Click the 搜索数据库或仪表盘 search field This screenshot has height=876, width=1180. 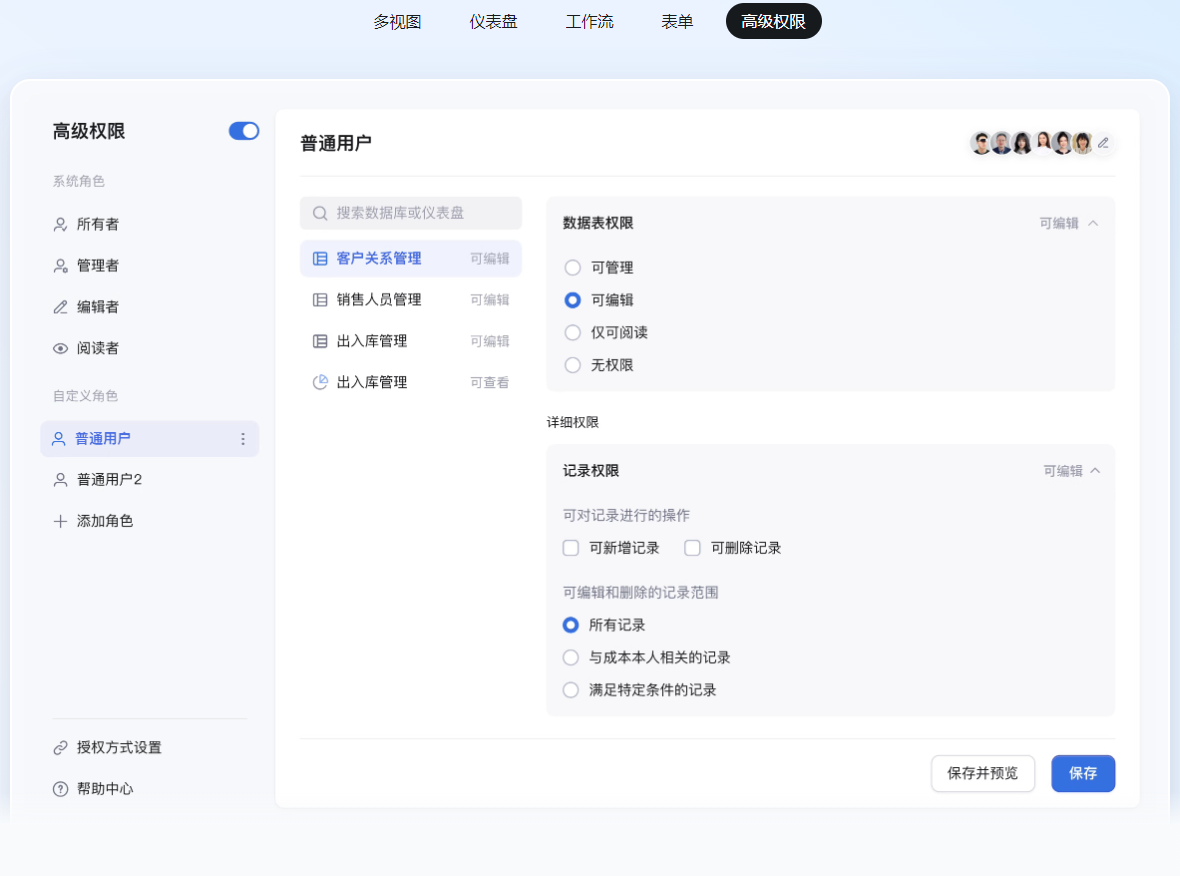410,213
